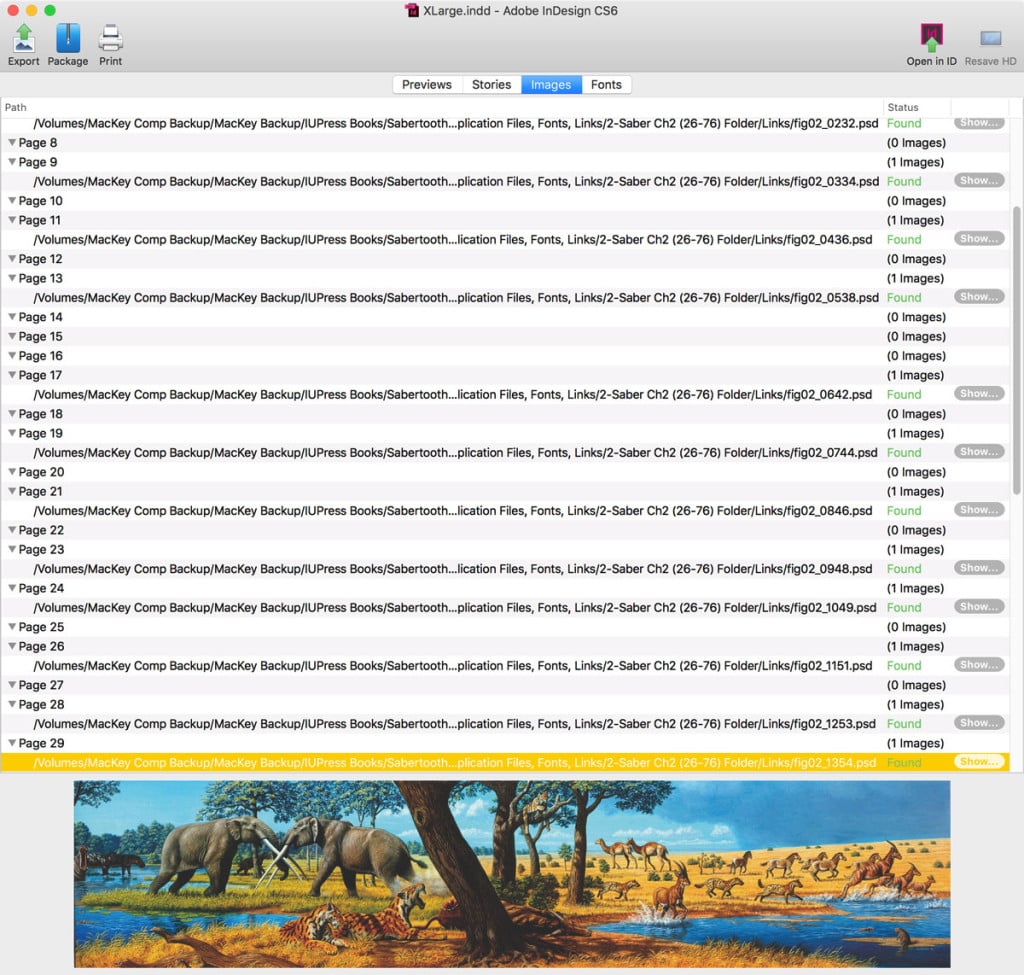Click the Open in ID icon
The image size is (1024, 975).
(931, 44)
